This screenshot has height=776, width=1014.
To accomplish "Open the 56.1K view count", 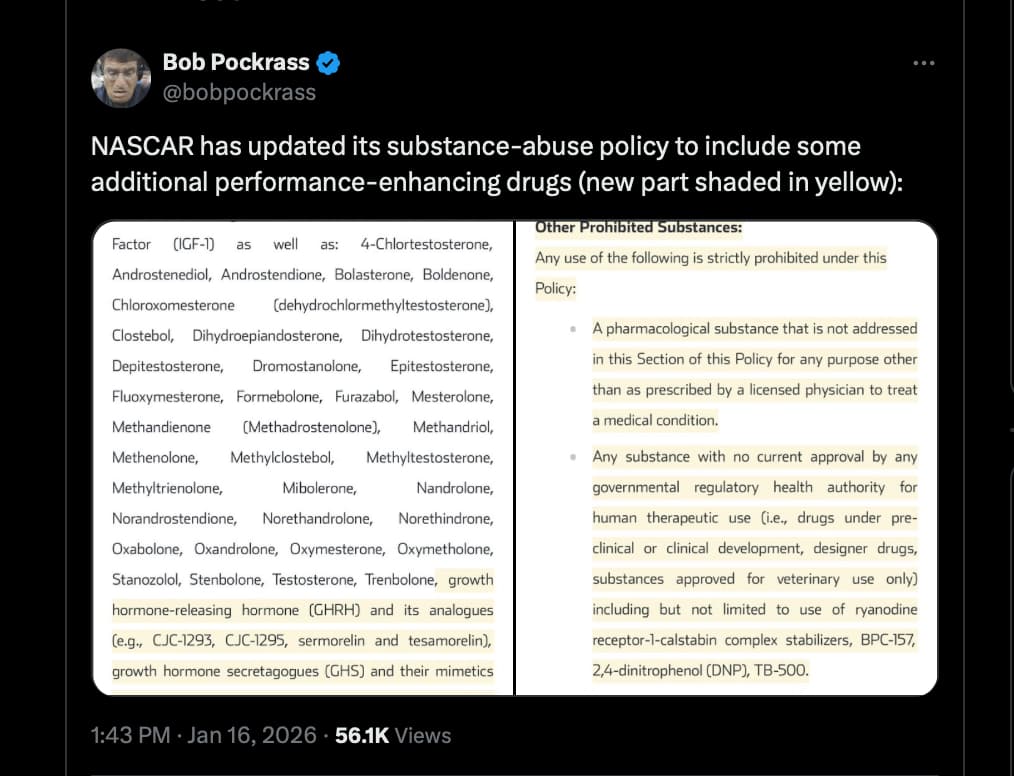I will click(361, 735).
